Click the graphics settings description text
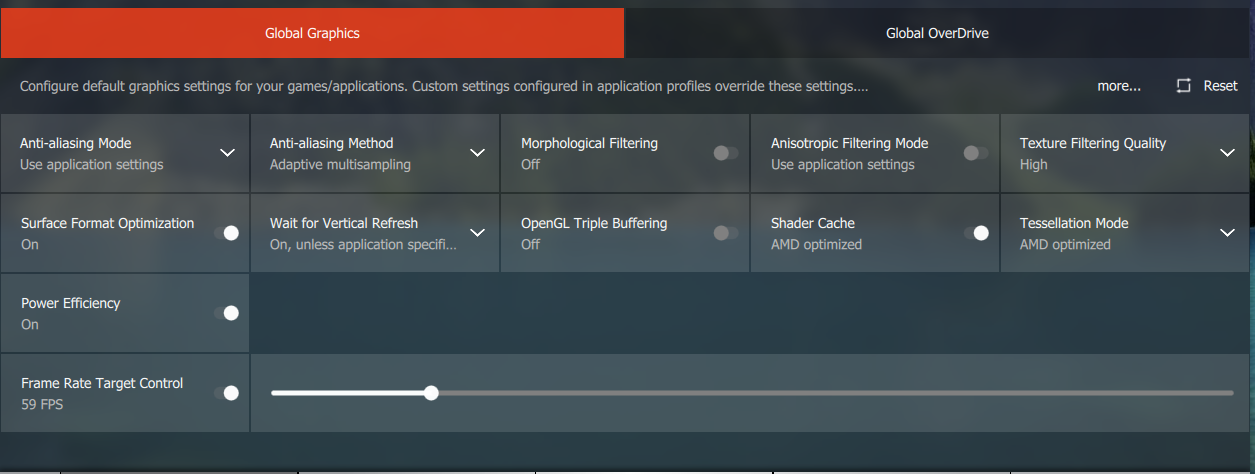The height and width of the screenshot is (474, 1255). (443, 86)
